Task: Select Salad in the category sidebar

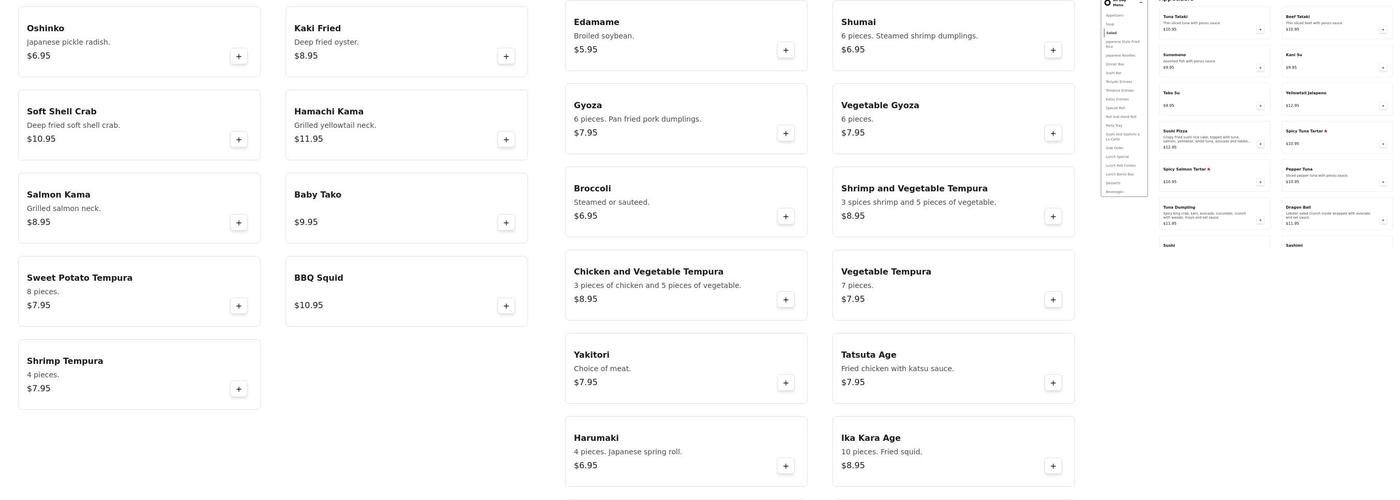Action: 1111,33
